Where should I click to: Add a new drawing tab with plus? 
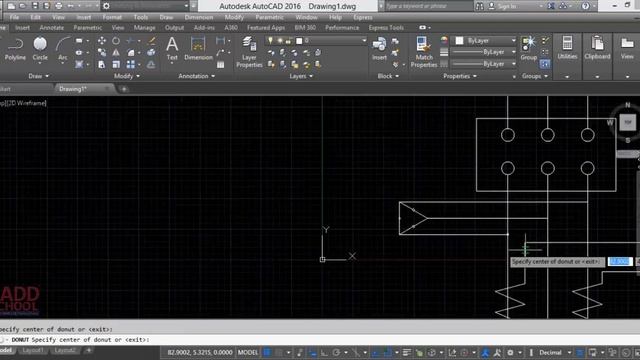(x=124, y=89)
